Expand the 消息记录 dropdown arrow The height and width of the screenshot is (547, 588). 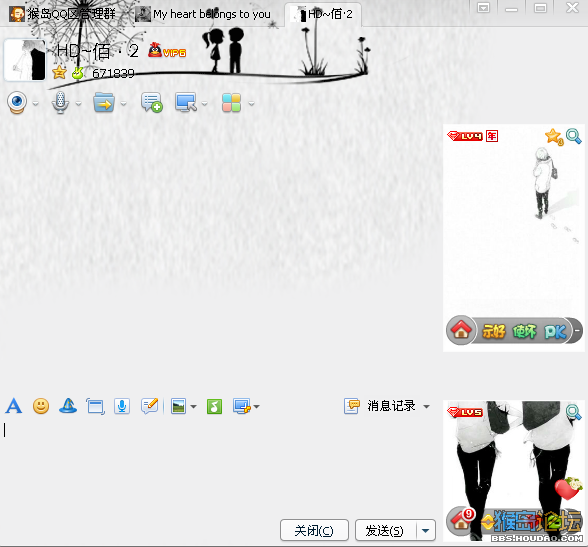pyautogui.click(x=426, y=406)
